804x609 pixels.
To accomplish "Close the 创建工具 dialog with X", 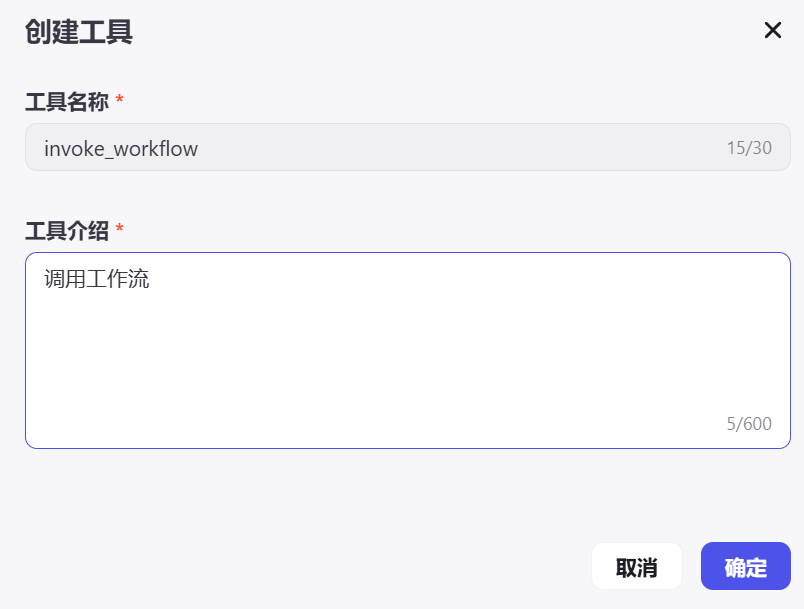I will click(772, 30).
